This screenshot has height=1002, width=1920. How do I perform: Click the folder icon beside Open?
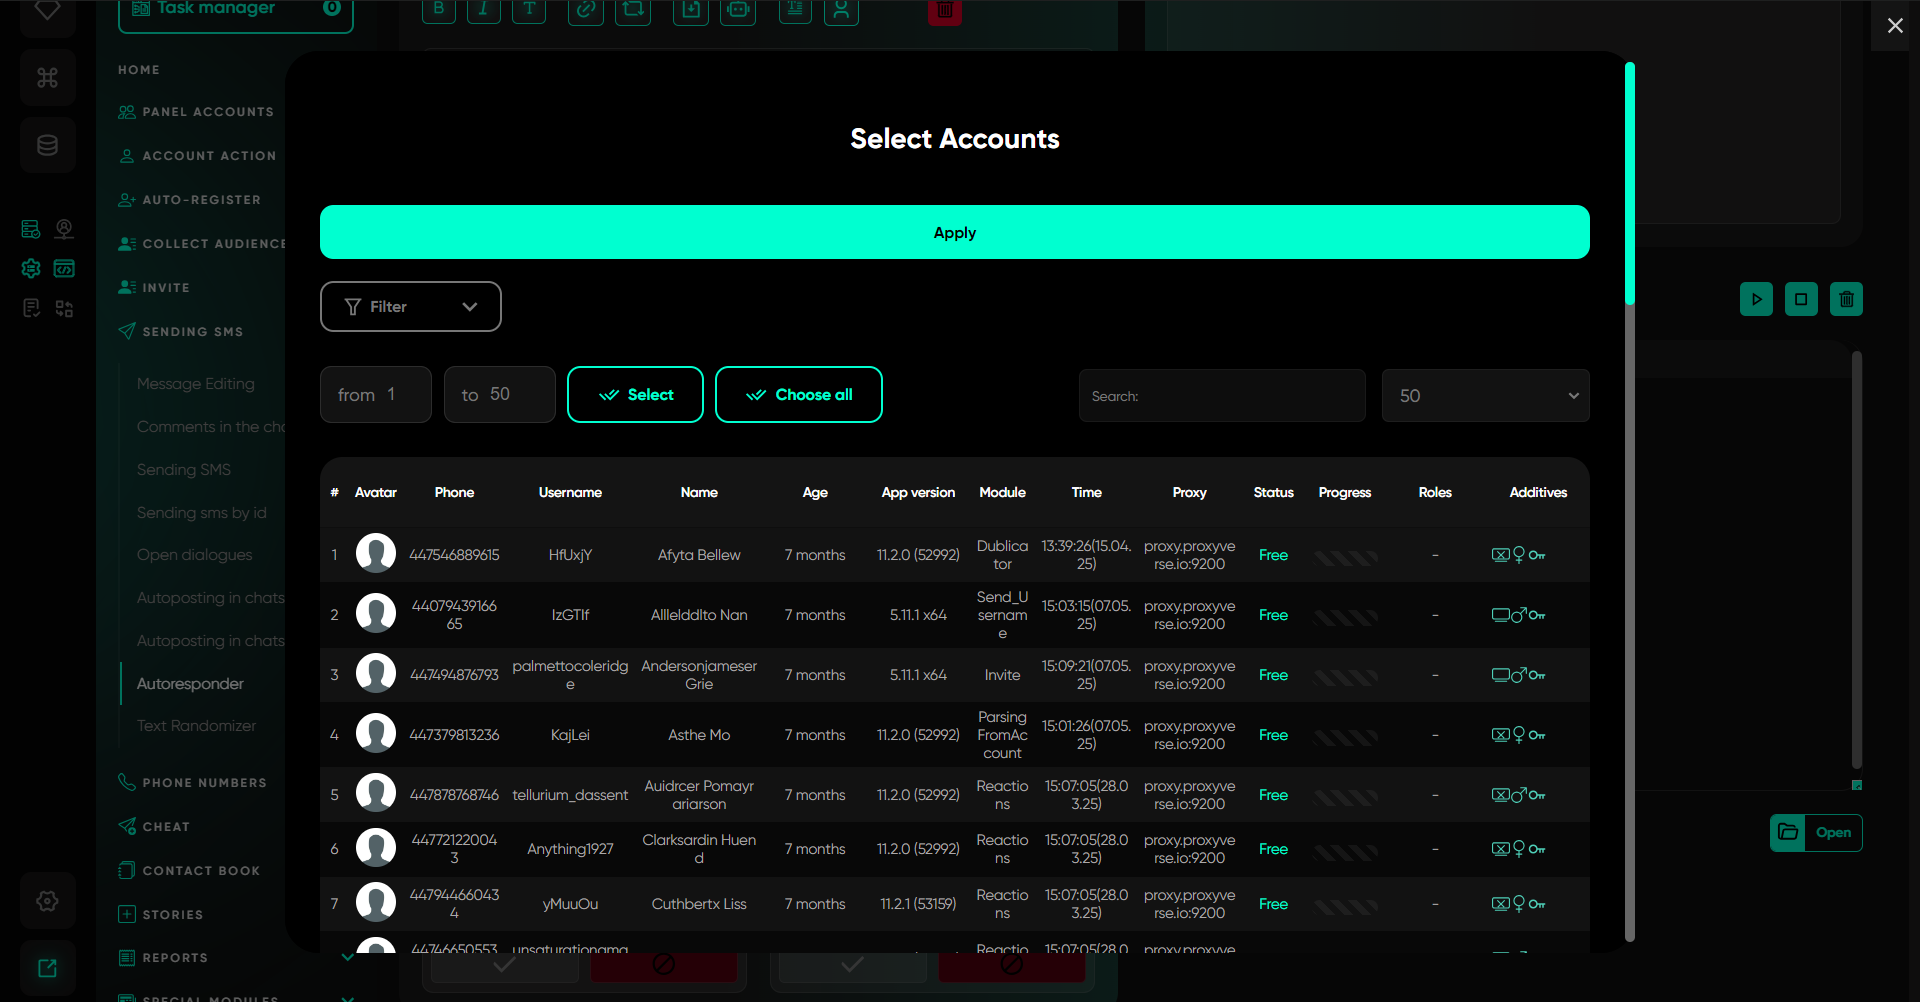[x=1788, y=832]
